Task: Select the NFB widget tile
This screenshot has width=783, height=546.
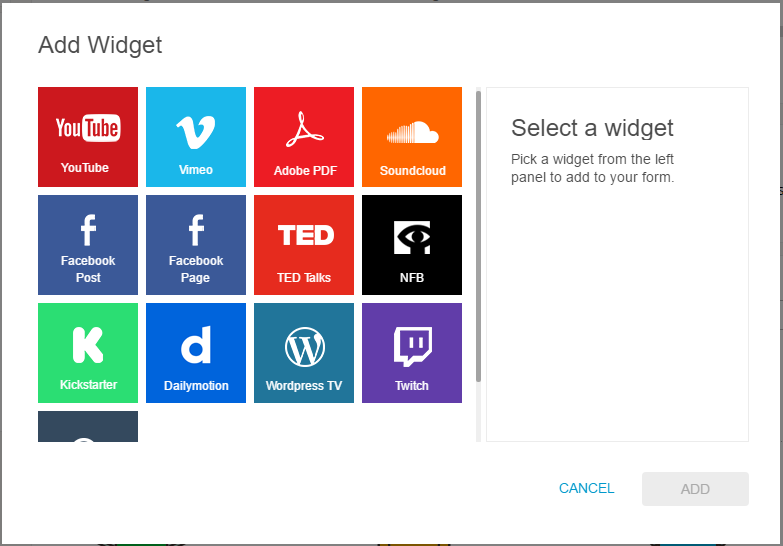Action: [411, 245]
